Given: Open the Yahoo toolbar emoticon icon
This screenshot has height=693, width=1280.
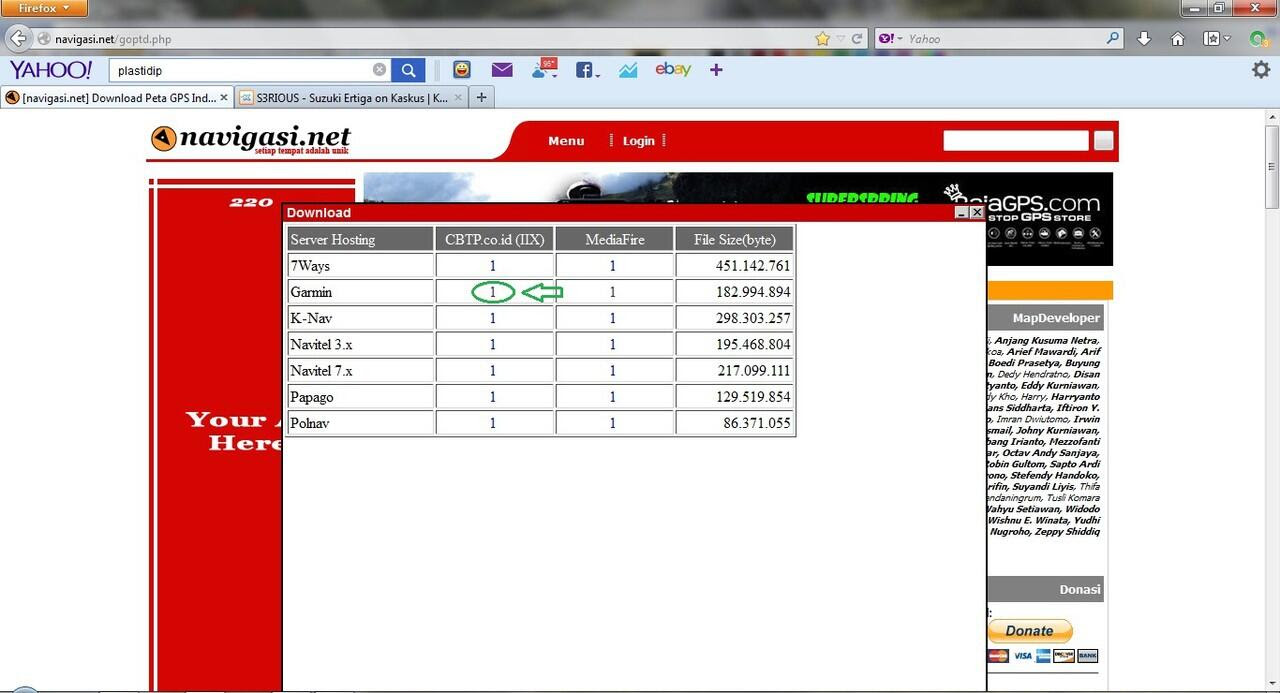Looking at the screenshot, I should [461, 70].
